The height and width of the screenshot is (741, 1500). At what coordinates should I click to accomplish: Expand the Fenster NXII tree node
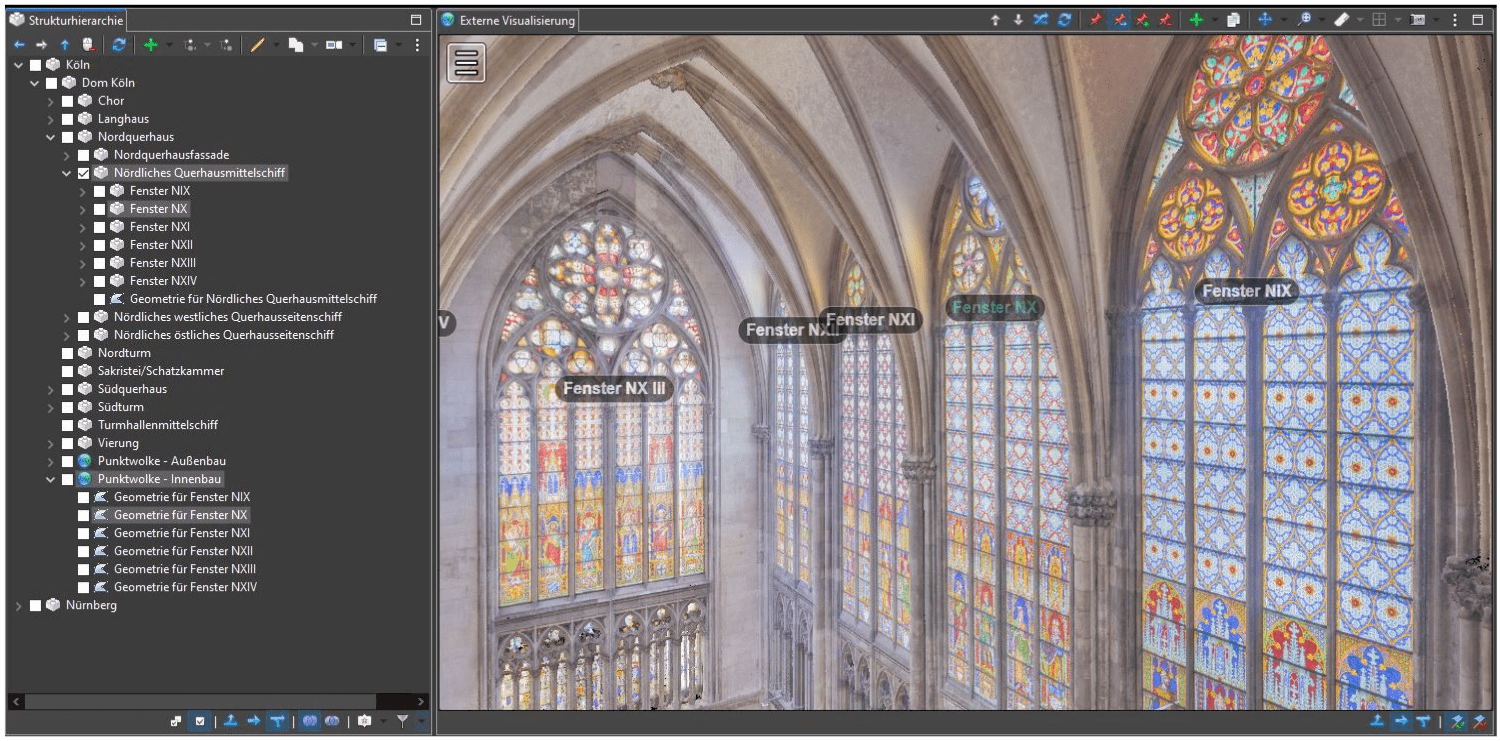pos(83,245)
